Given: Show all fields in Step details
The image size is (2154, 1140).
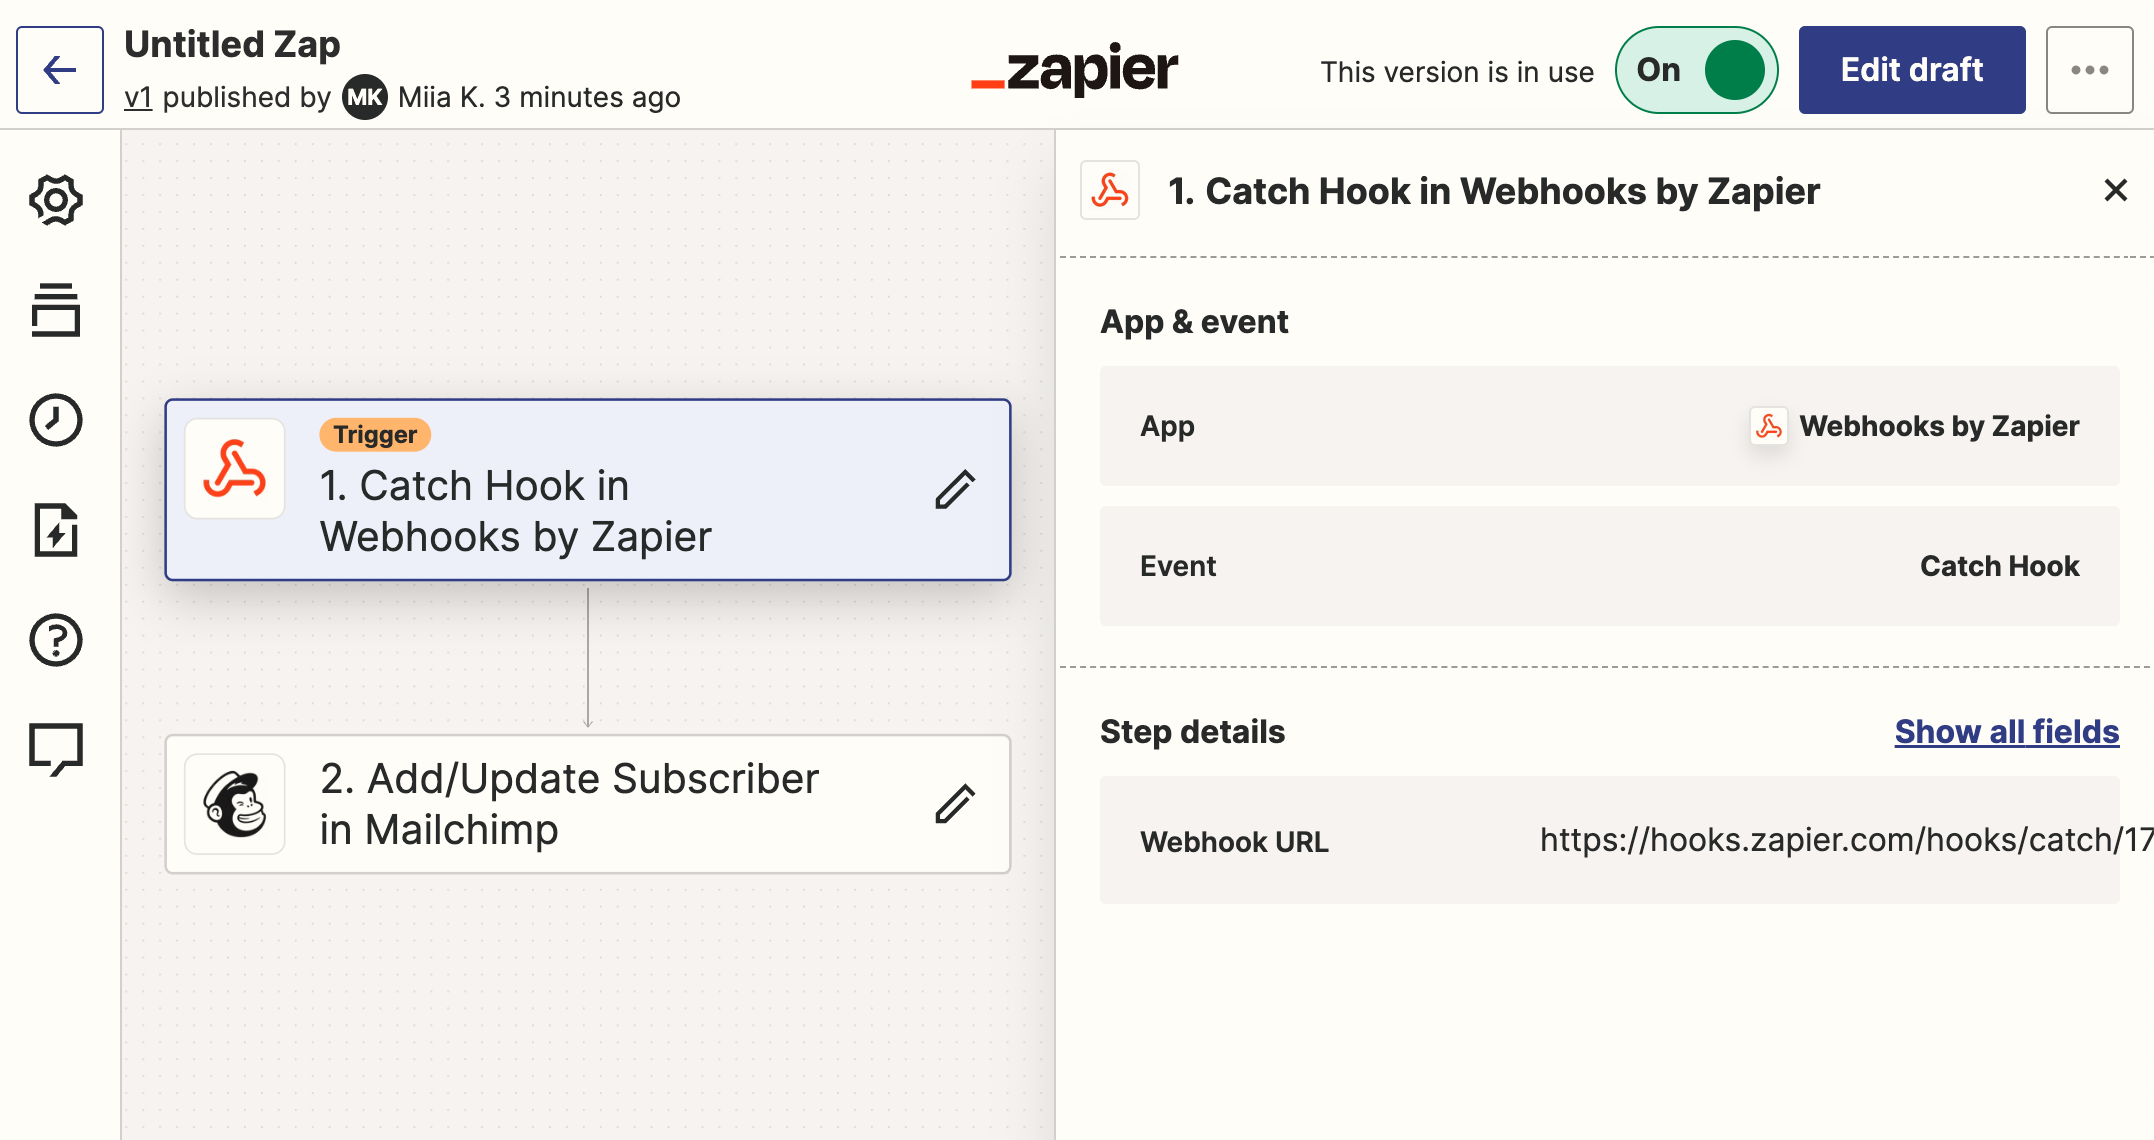Looking at the screenshot, I should coord(2005,731).
